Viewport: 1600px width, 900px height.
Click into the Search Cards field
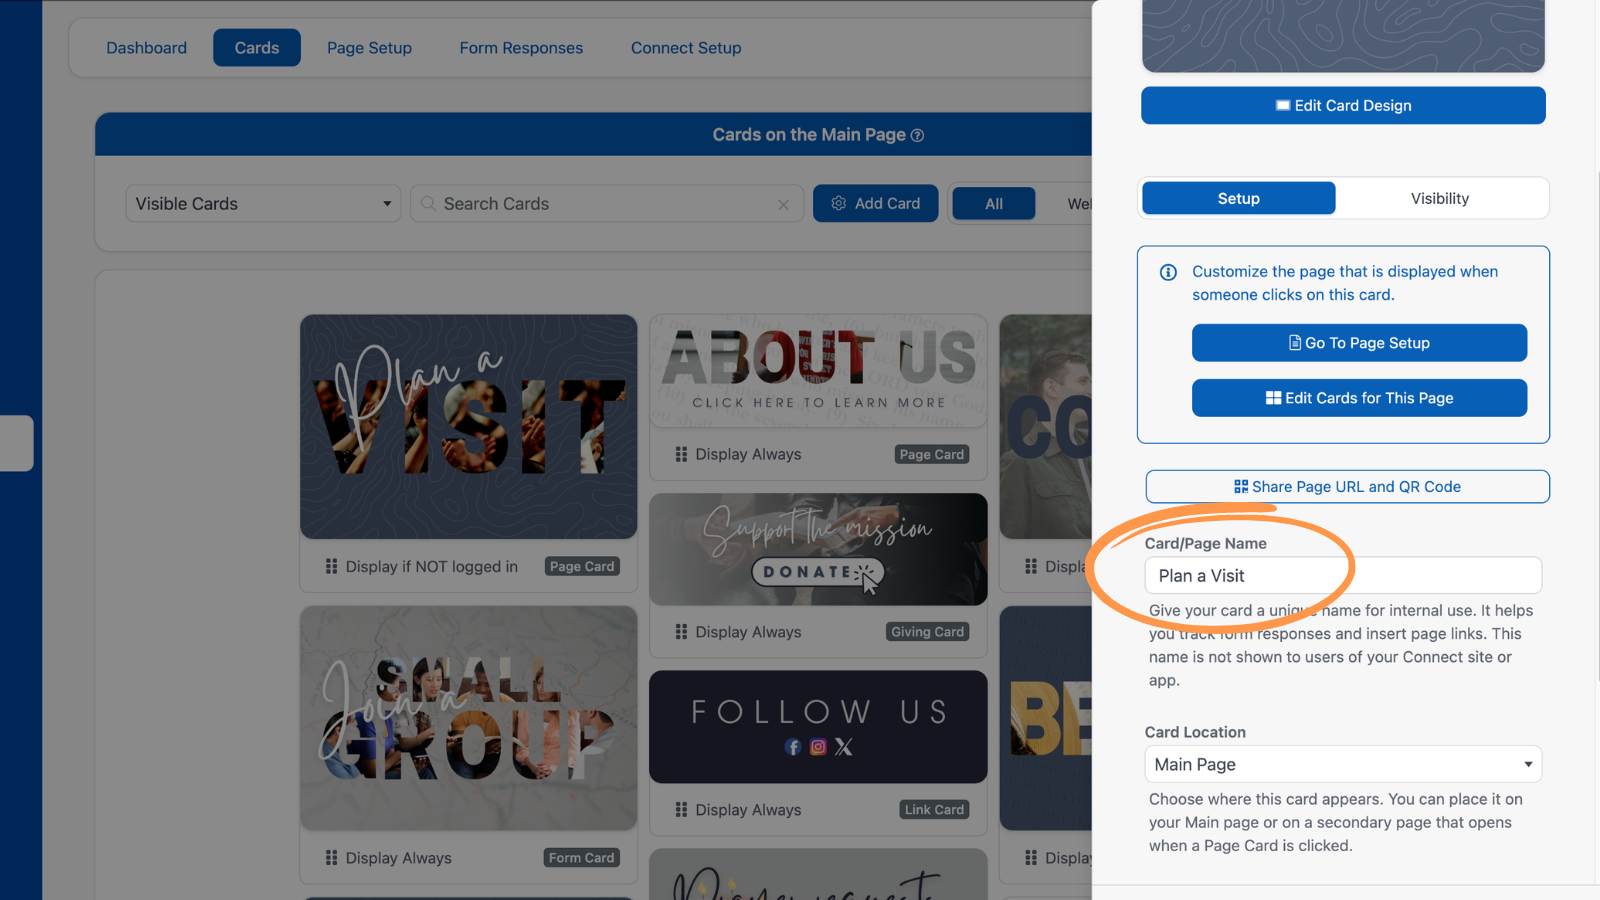tap(606, 204)
